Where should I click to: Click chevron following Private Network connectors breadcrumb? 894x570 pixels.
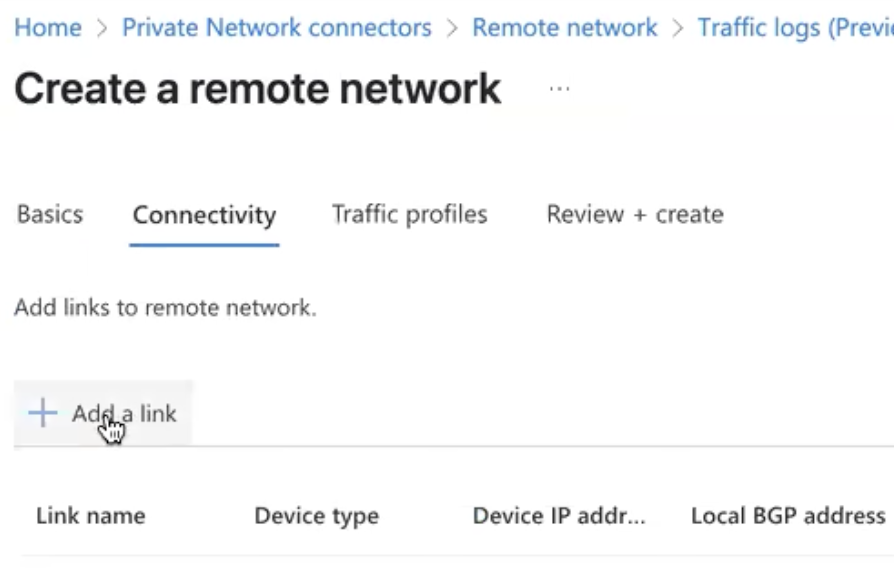[x=452, y=28]
